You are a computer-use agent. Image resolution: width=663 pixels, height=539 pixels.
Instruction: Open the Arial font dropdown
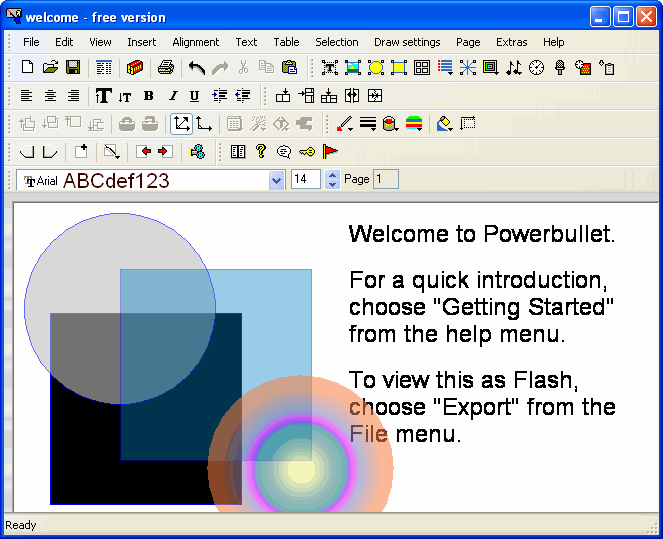(277, 181)
